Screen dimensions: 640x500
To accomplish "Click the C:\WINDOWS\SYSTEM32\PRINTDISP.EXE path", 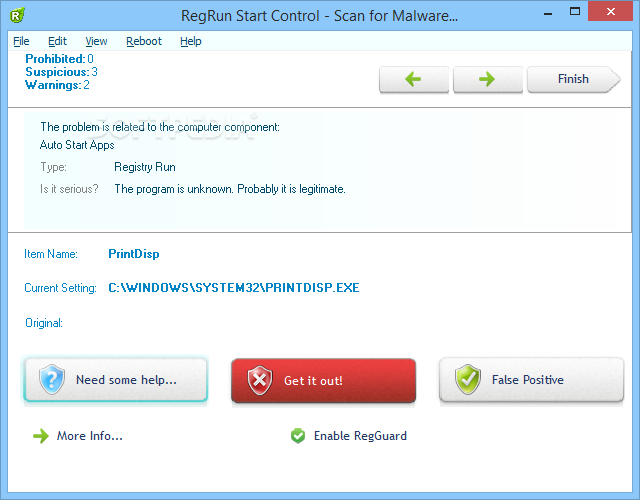I will [x=234, y=288].
